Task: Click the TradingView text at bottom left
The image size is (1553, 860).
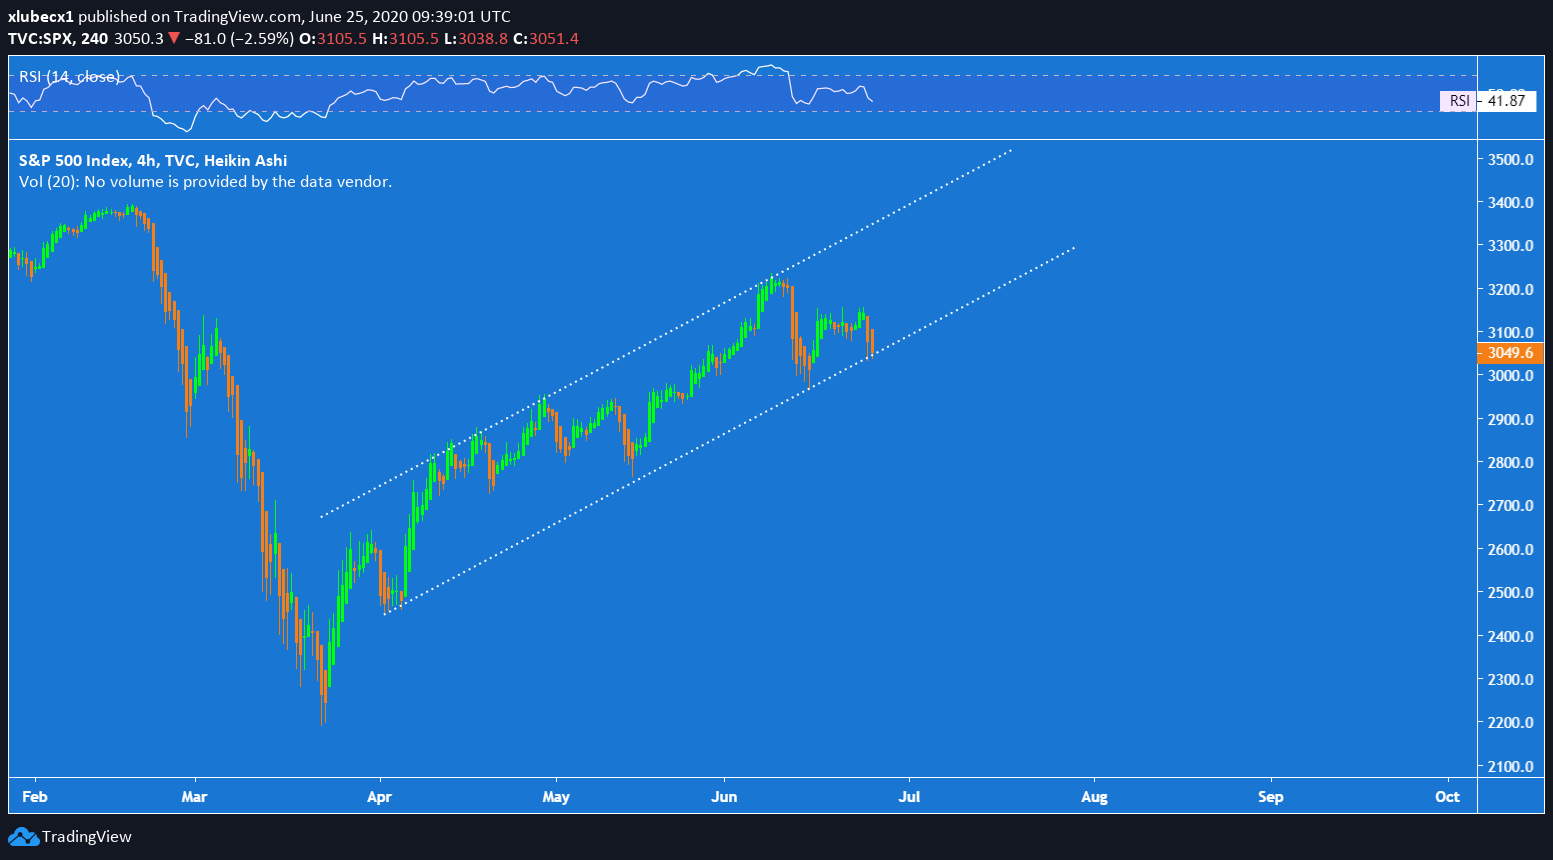Action: (x=87, y=837)
